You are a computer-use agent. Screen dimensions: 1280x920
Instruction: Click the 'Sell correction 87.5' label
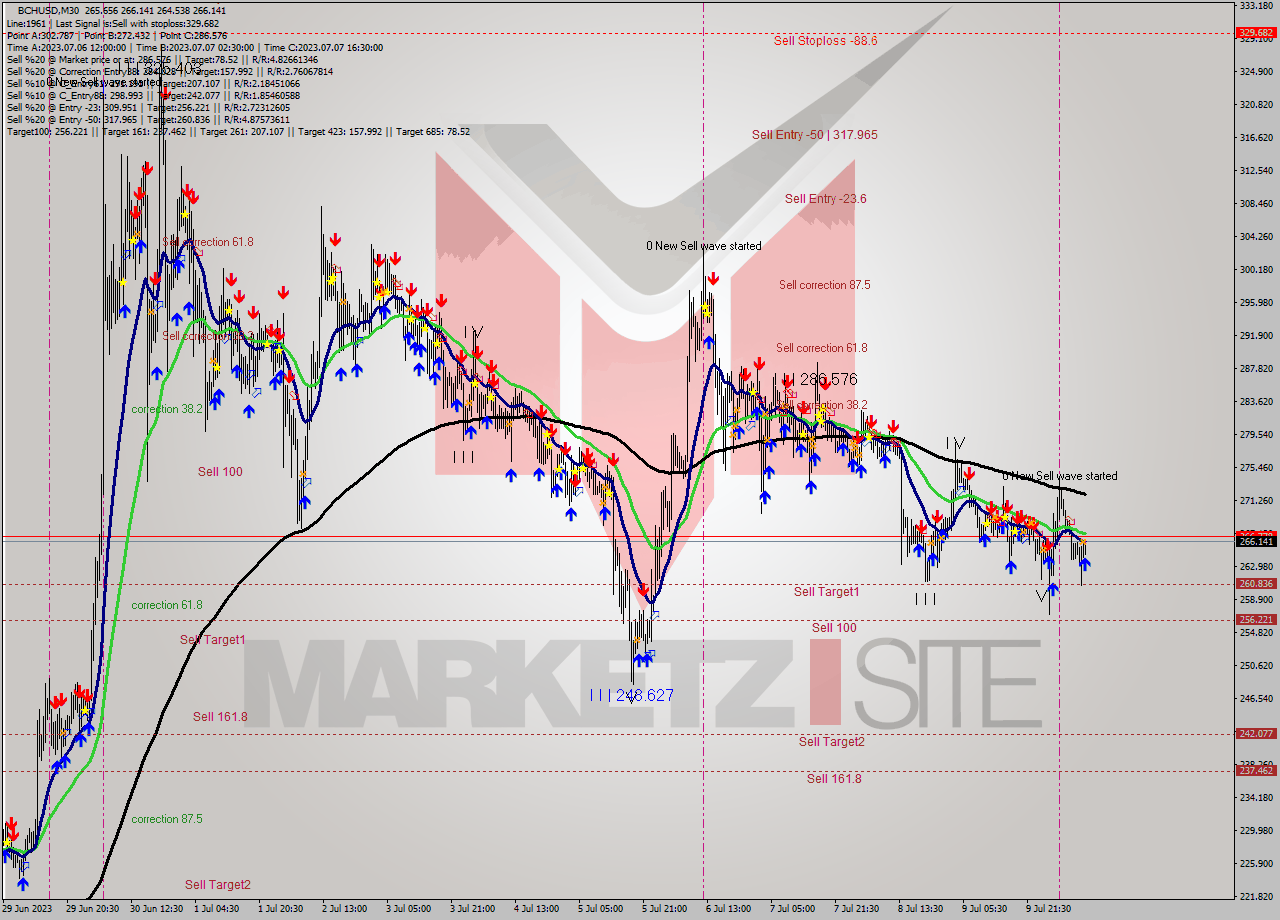coord(825,285)
